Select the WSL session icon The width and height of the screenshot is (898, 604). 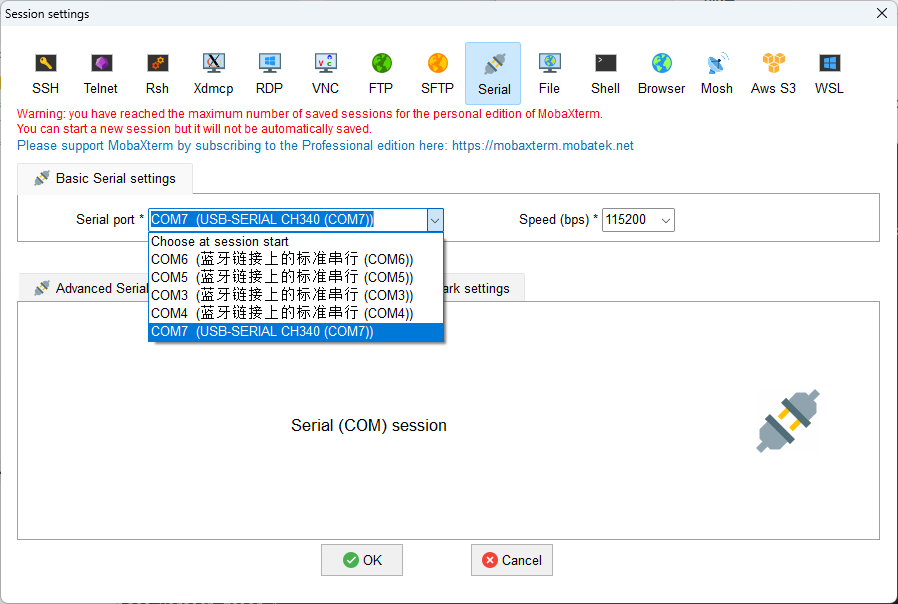829,73
